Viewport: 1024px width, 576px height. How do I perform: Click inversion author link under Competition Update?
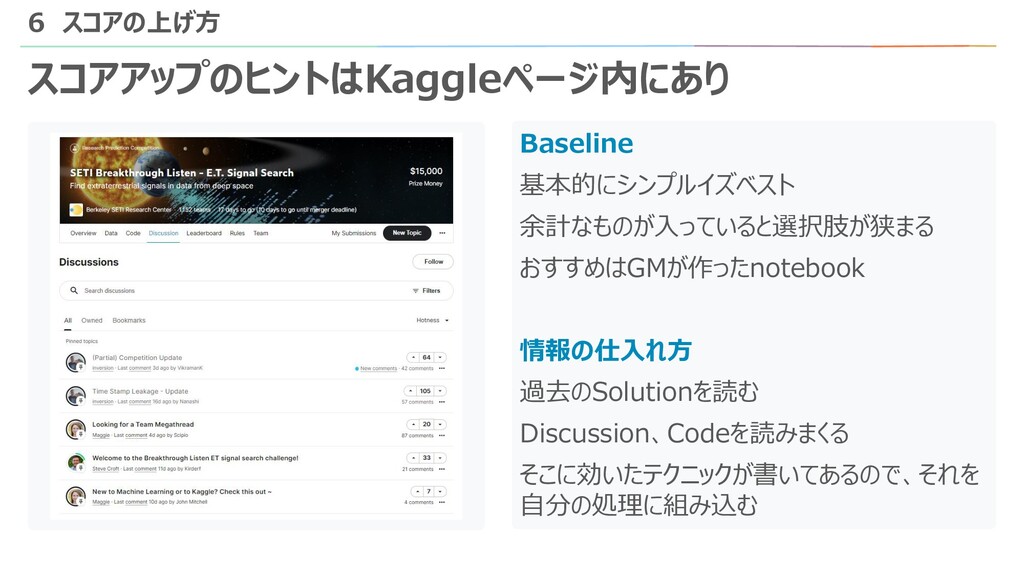tap(103, 368)
